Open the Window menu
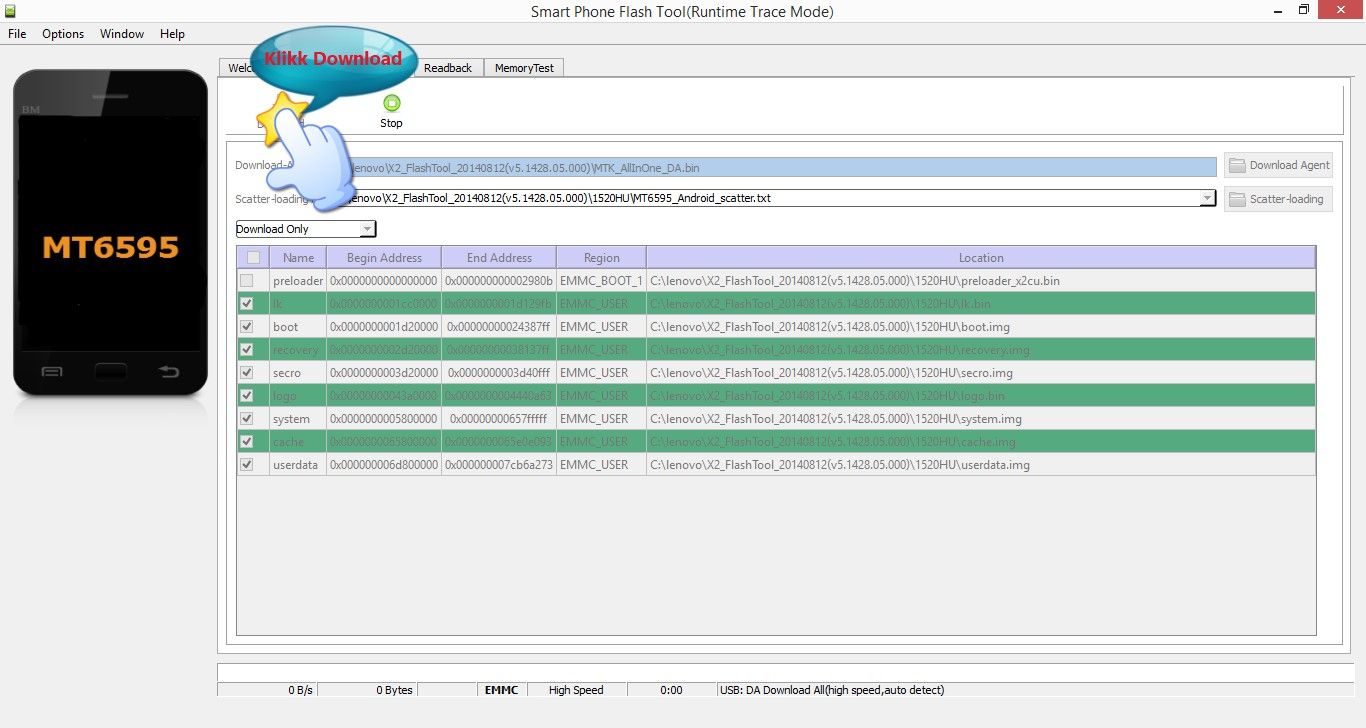Screen dimensions: 1366x728 122,33
